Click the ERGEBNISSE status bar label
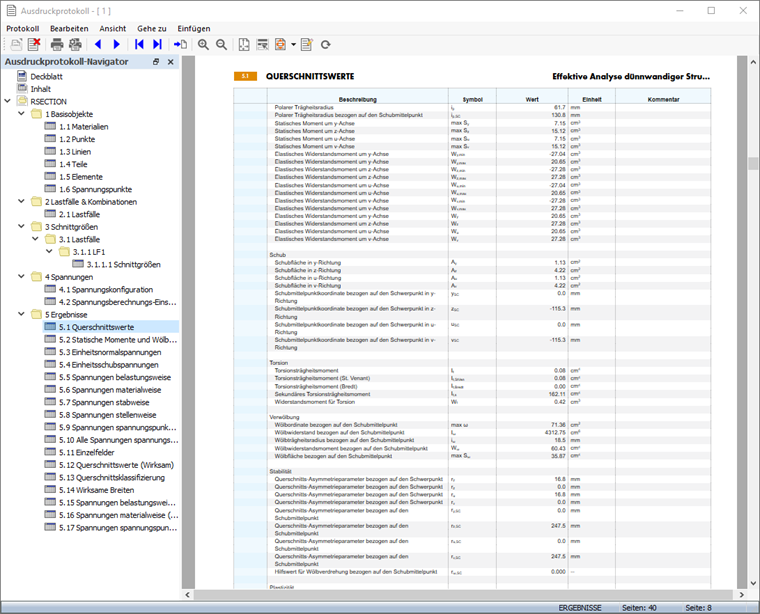 pyautogui.click(x=580, y=608)
